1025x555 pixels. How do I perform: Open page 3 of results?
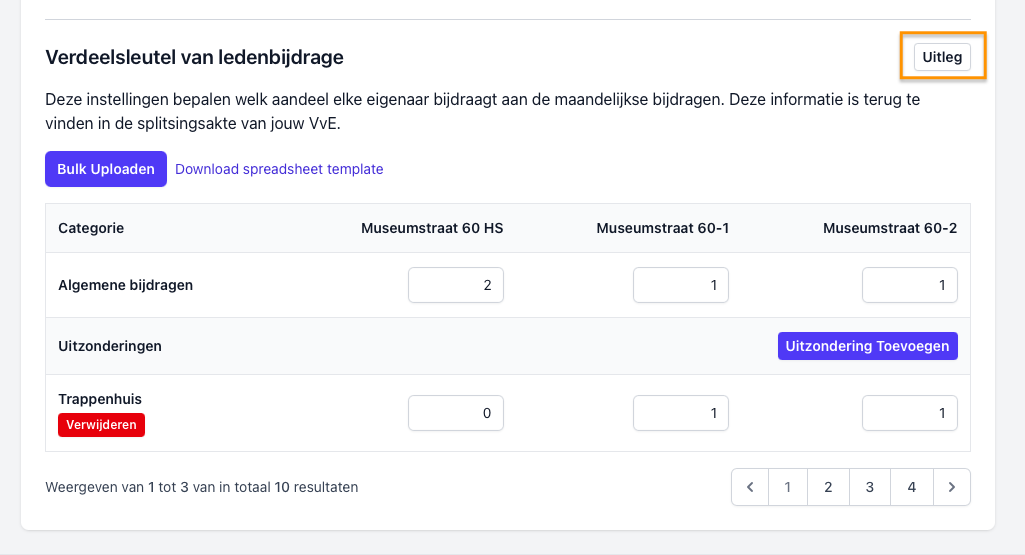870,487
